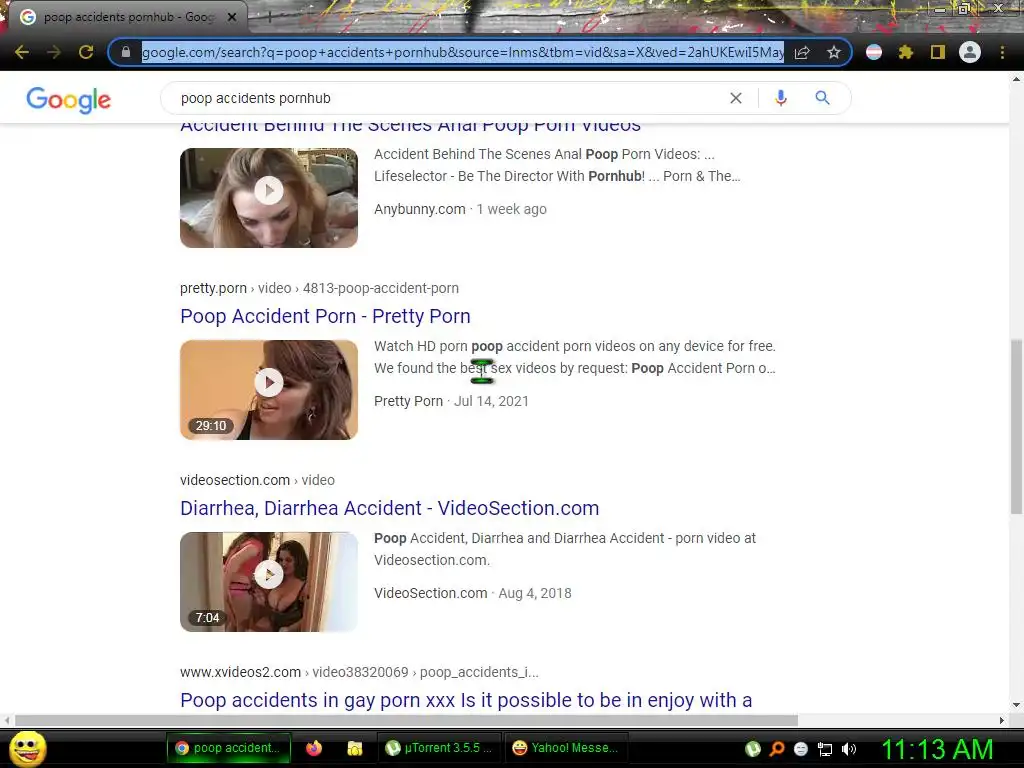Image resolution: width=1024 pixels, height=768 pixels.
Task: Click the horizontal scrollbar left arrow
Action: click(7, 720)
